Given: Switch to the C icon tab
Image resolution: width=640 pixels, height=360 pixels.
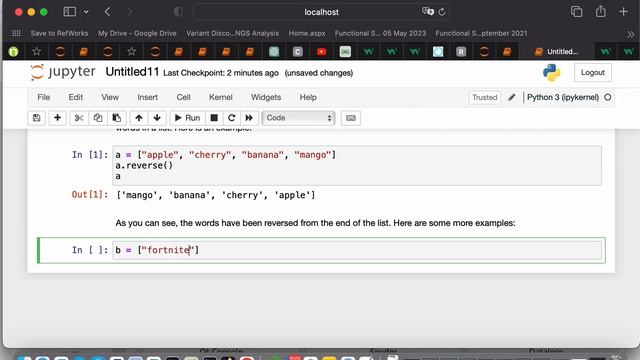Looking at the screenshot, I should tap(298, 51).
